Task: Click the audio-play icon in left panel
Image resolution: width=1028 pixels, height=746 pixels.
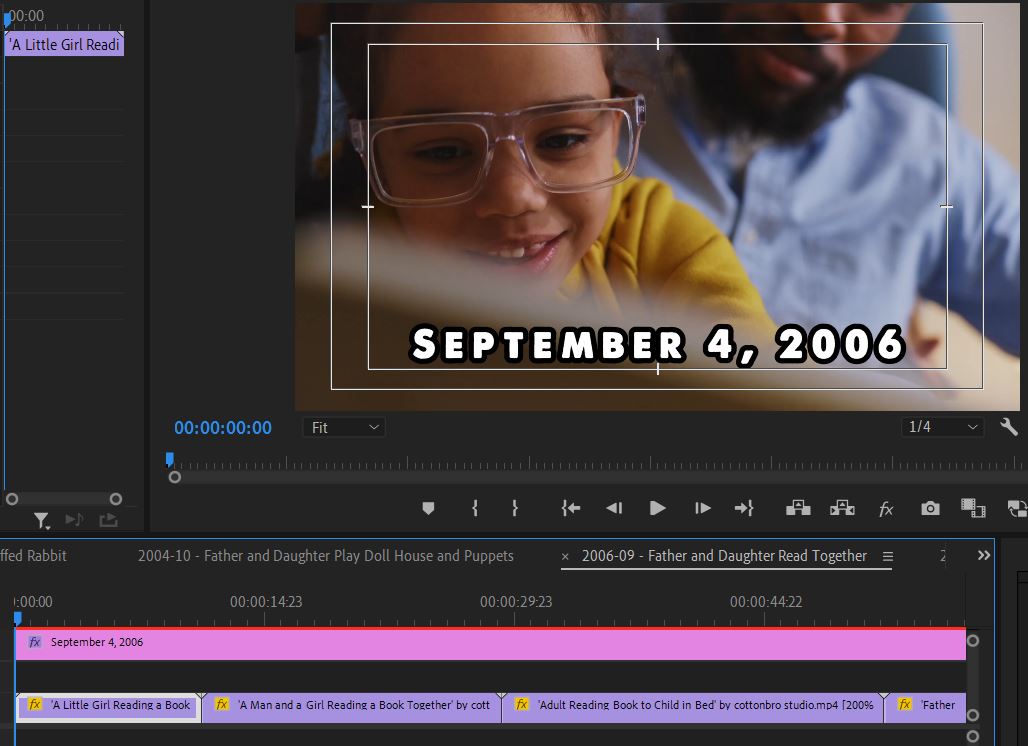Action: tap(74, 520)
